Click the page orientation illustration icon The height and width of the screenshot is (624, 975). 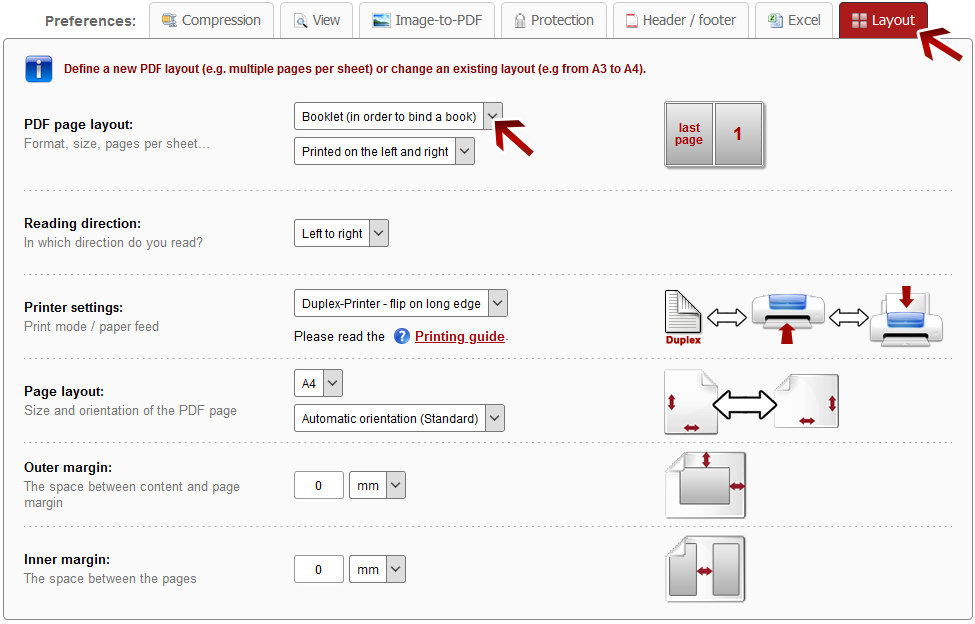pyautogui.click(x=751, y=403)
